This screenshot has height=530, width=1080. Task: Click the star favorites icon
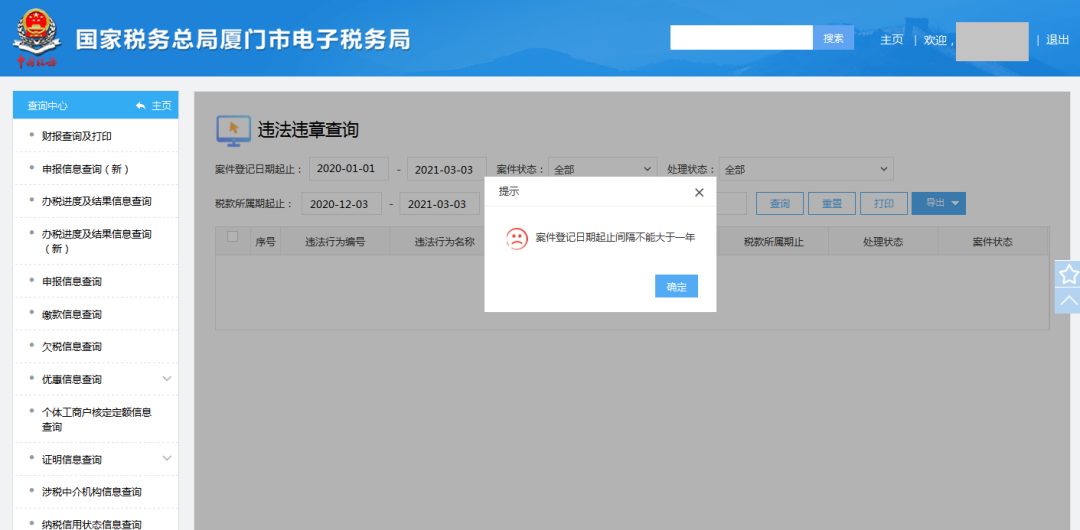click(x=1068, y=274)
